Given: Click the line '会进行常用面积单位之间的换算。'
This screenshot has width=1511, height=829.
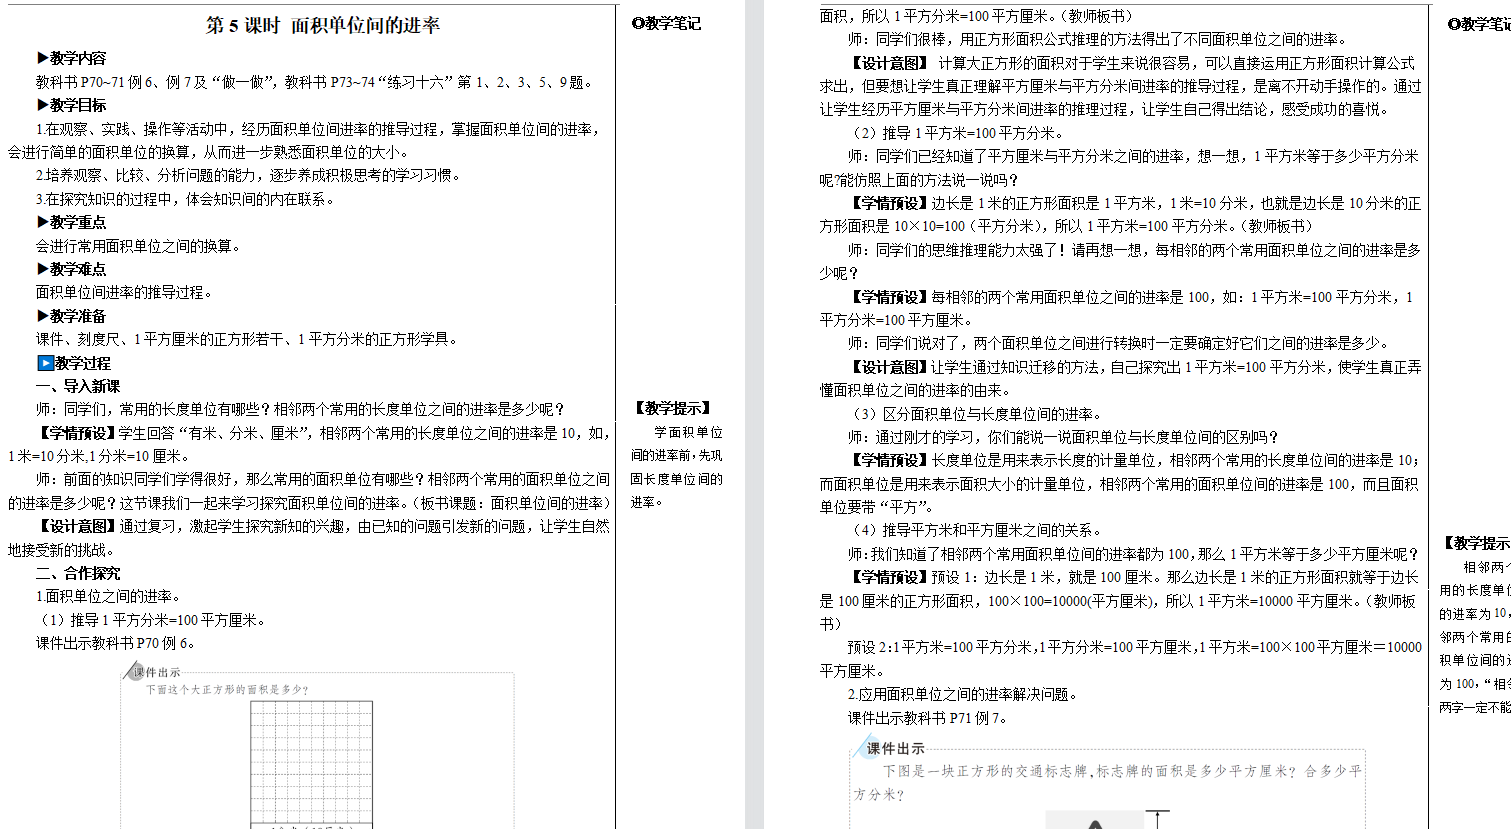Looking at the screenshot, I should click(x=139, y=246).
